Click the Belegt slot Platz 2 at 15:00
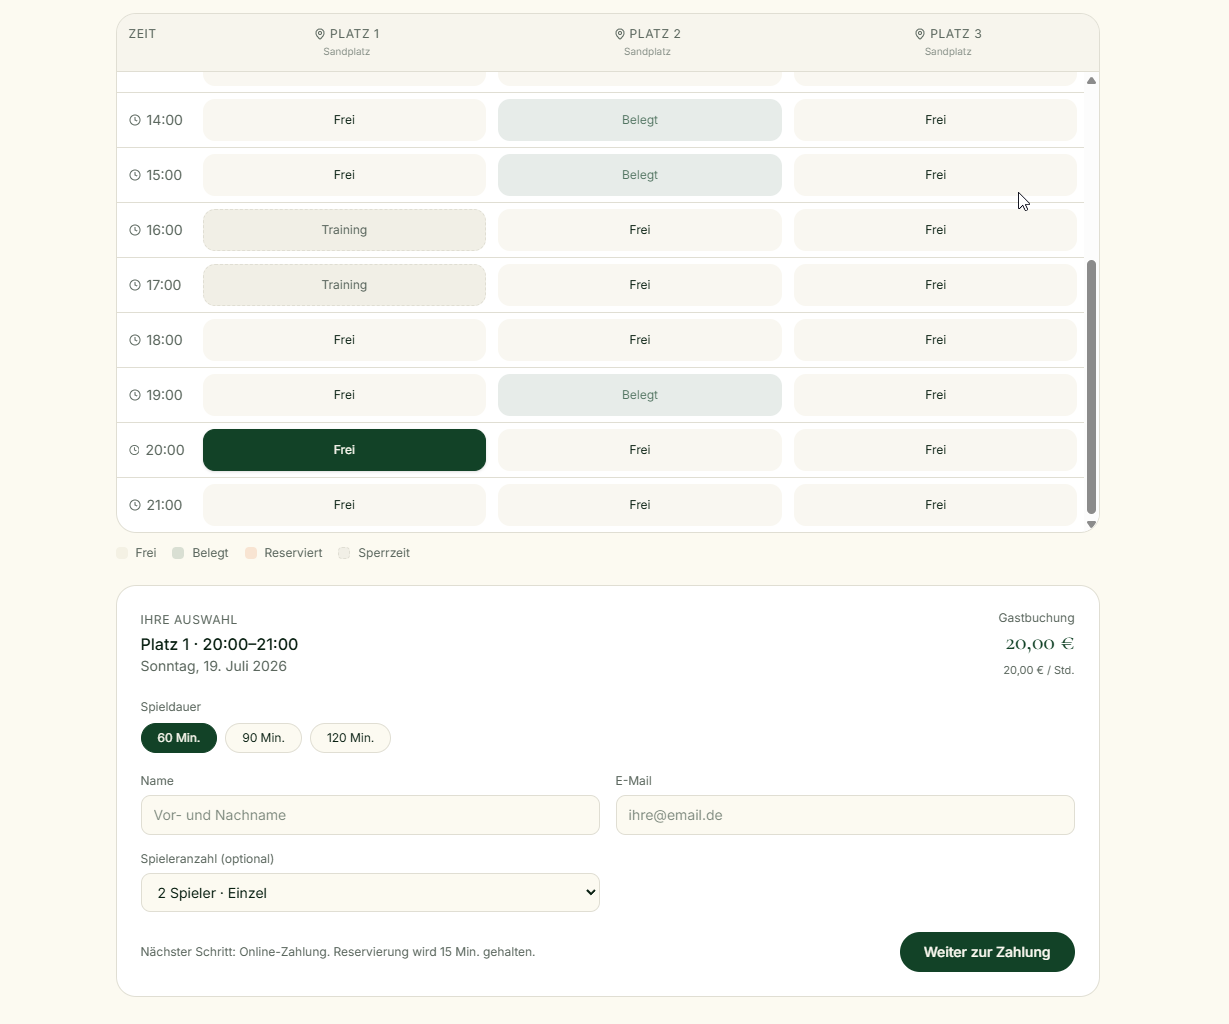This screenshot has height=1024, width=1229. 640,175
